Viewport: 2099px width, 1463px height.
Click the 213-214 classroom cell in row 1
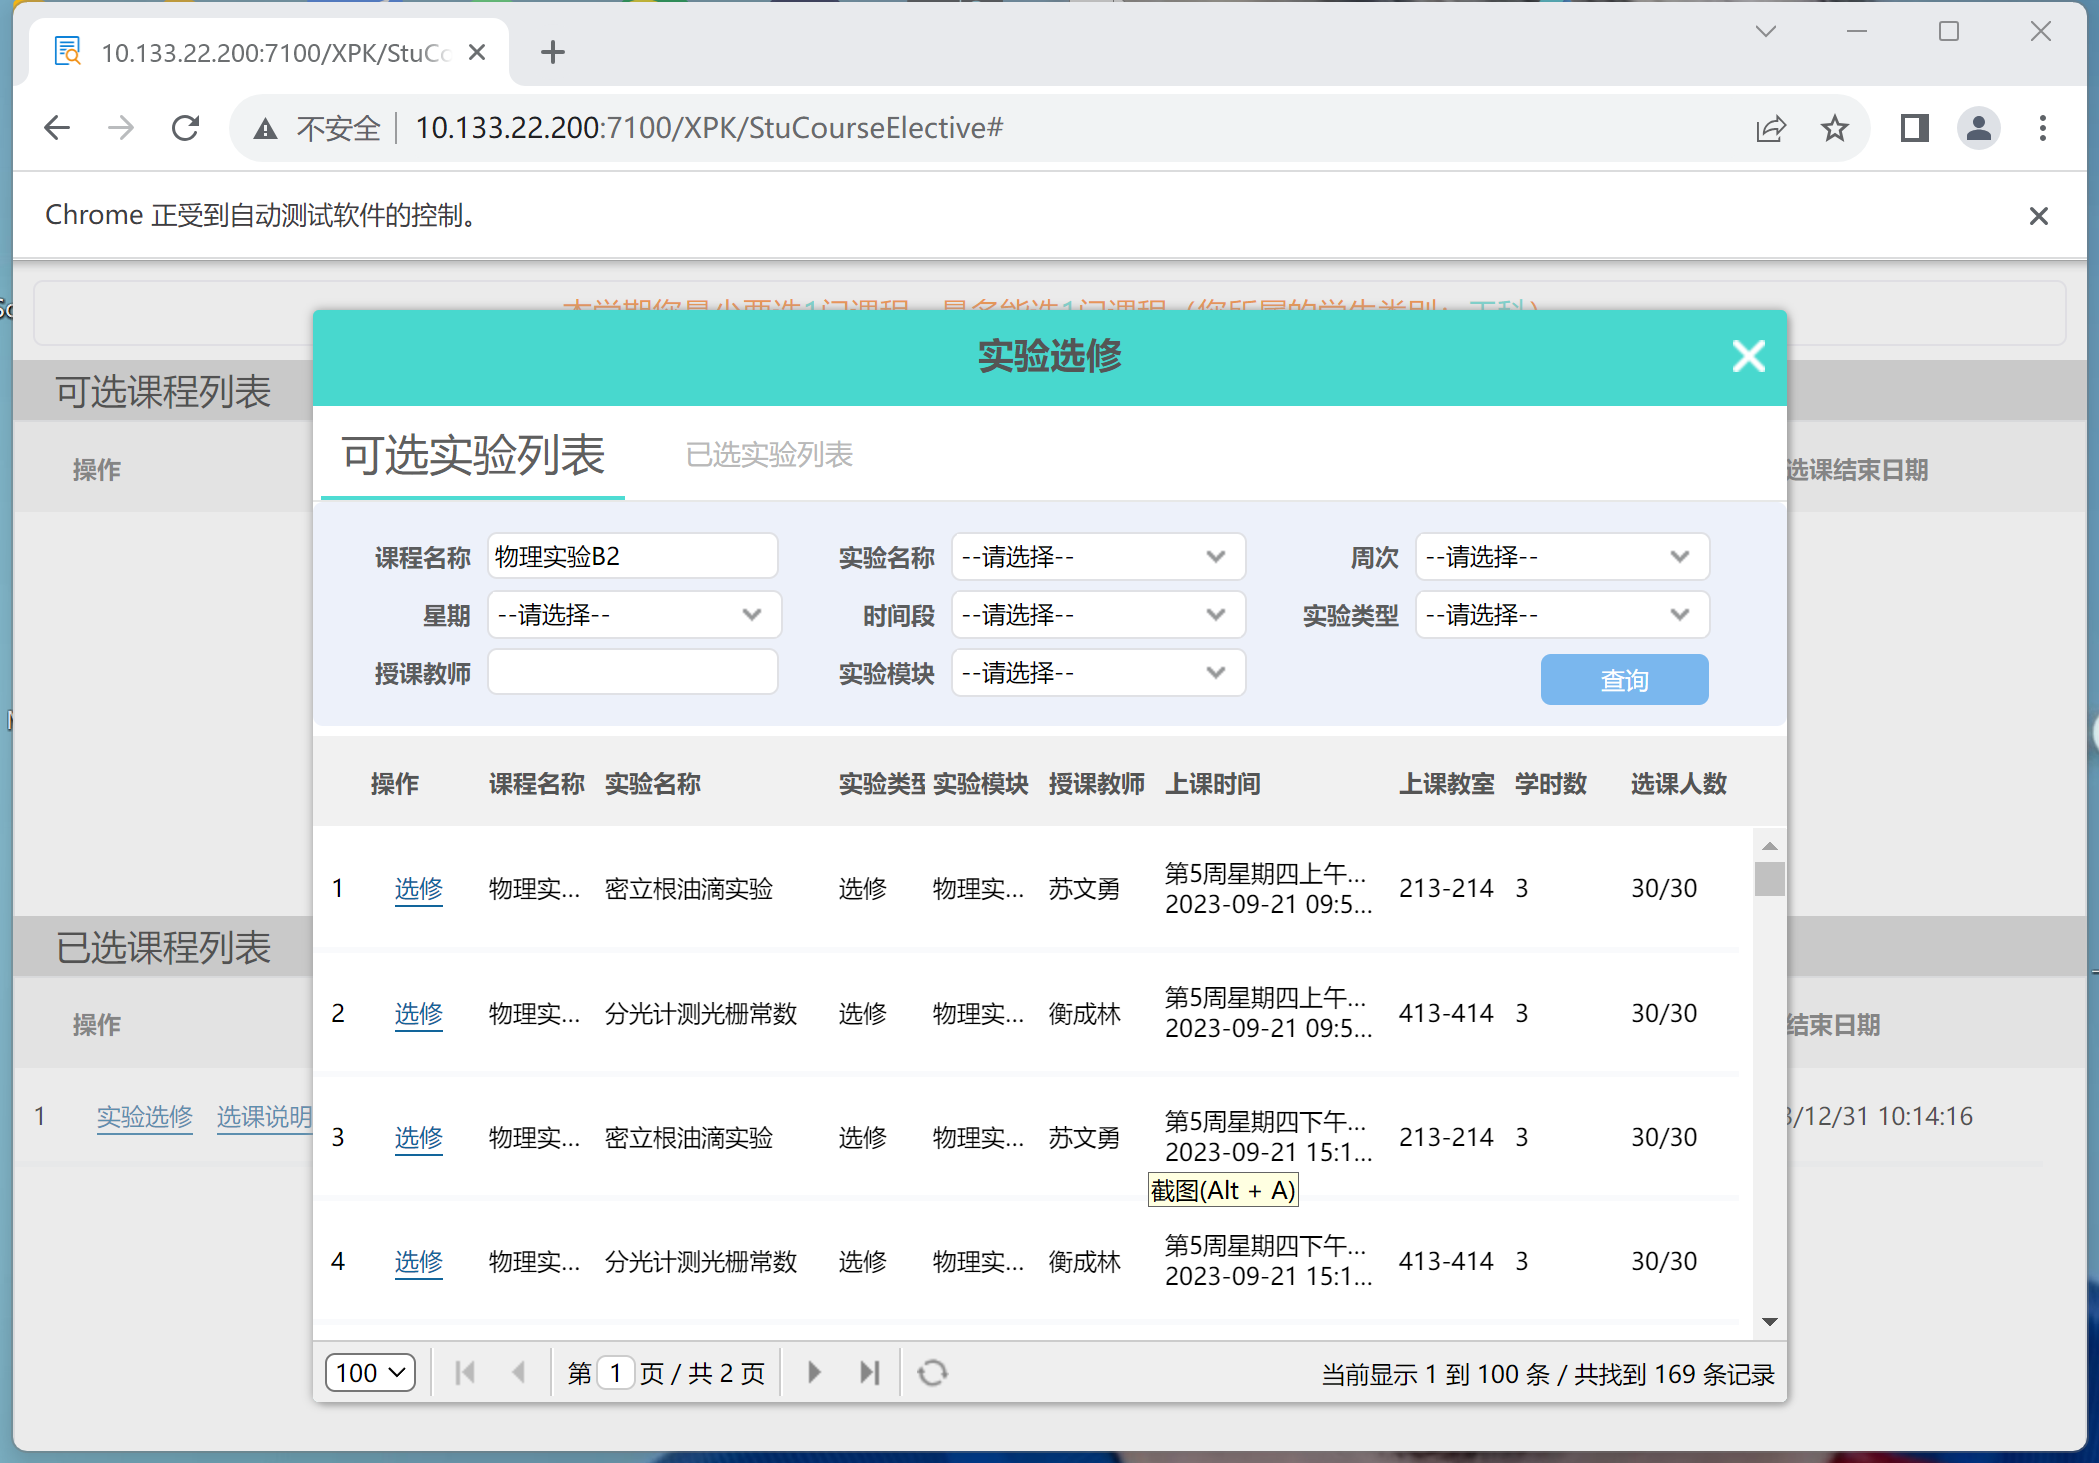click(x=1446, y=888)
